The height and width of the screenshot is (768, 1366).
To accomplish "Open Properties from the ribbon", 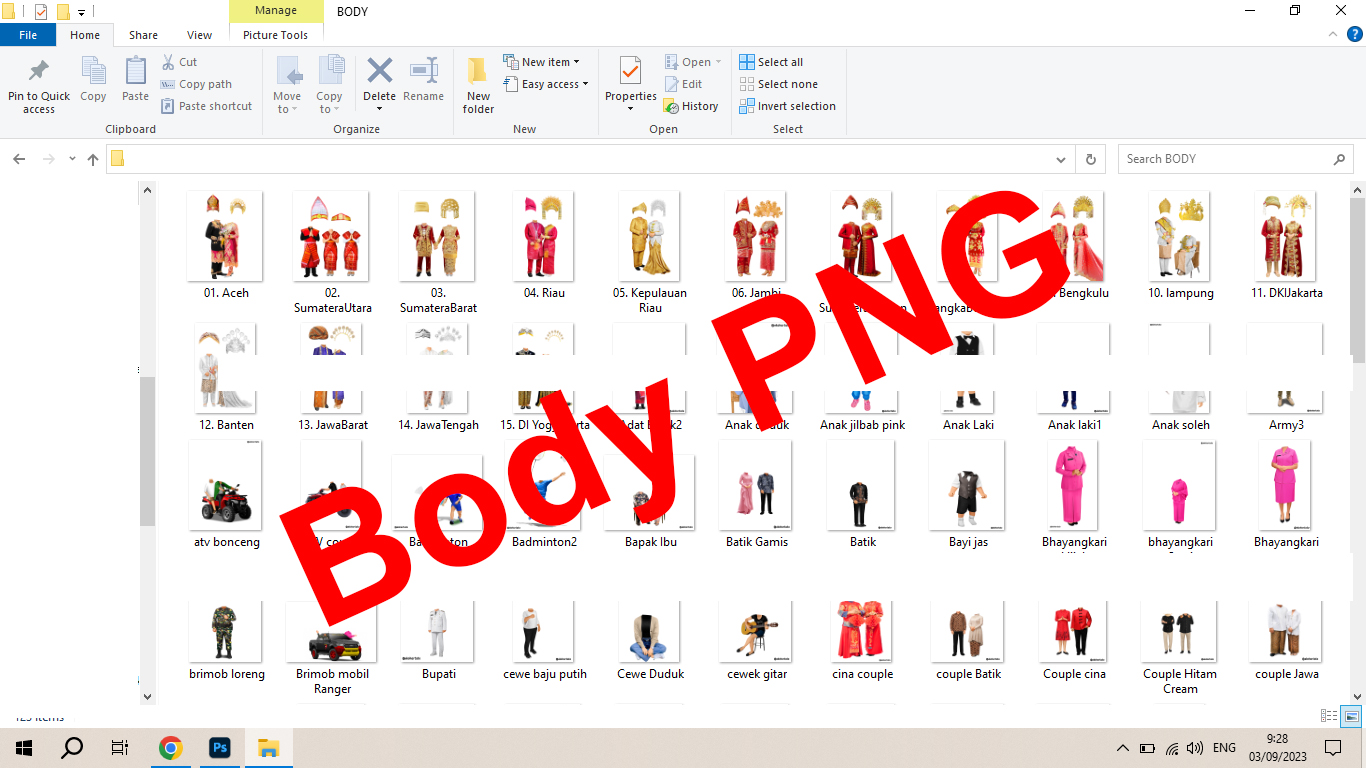I will [630, 72].
